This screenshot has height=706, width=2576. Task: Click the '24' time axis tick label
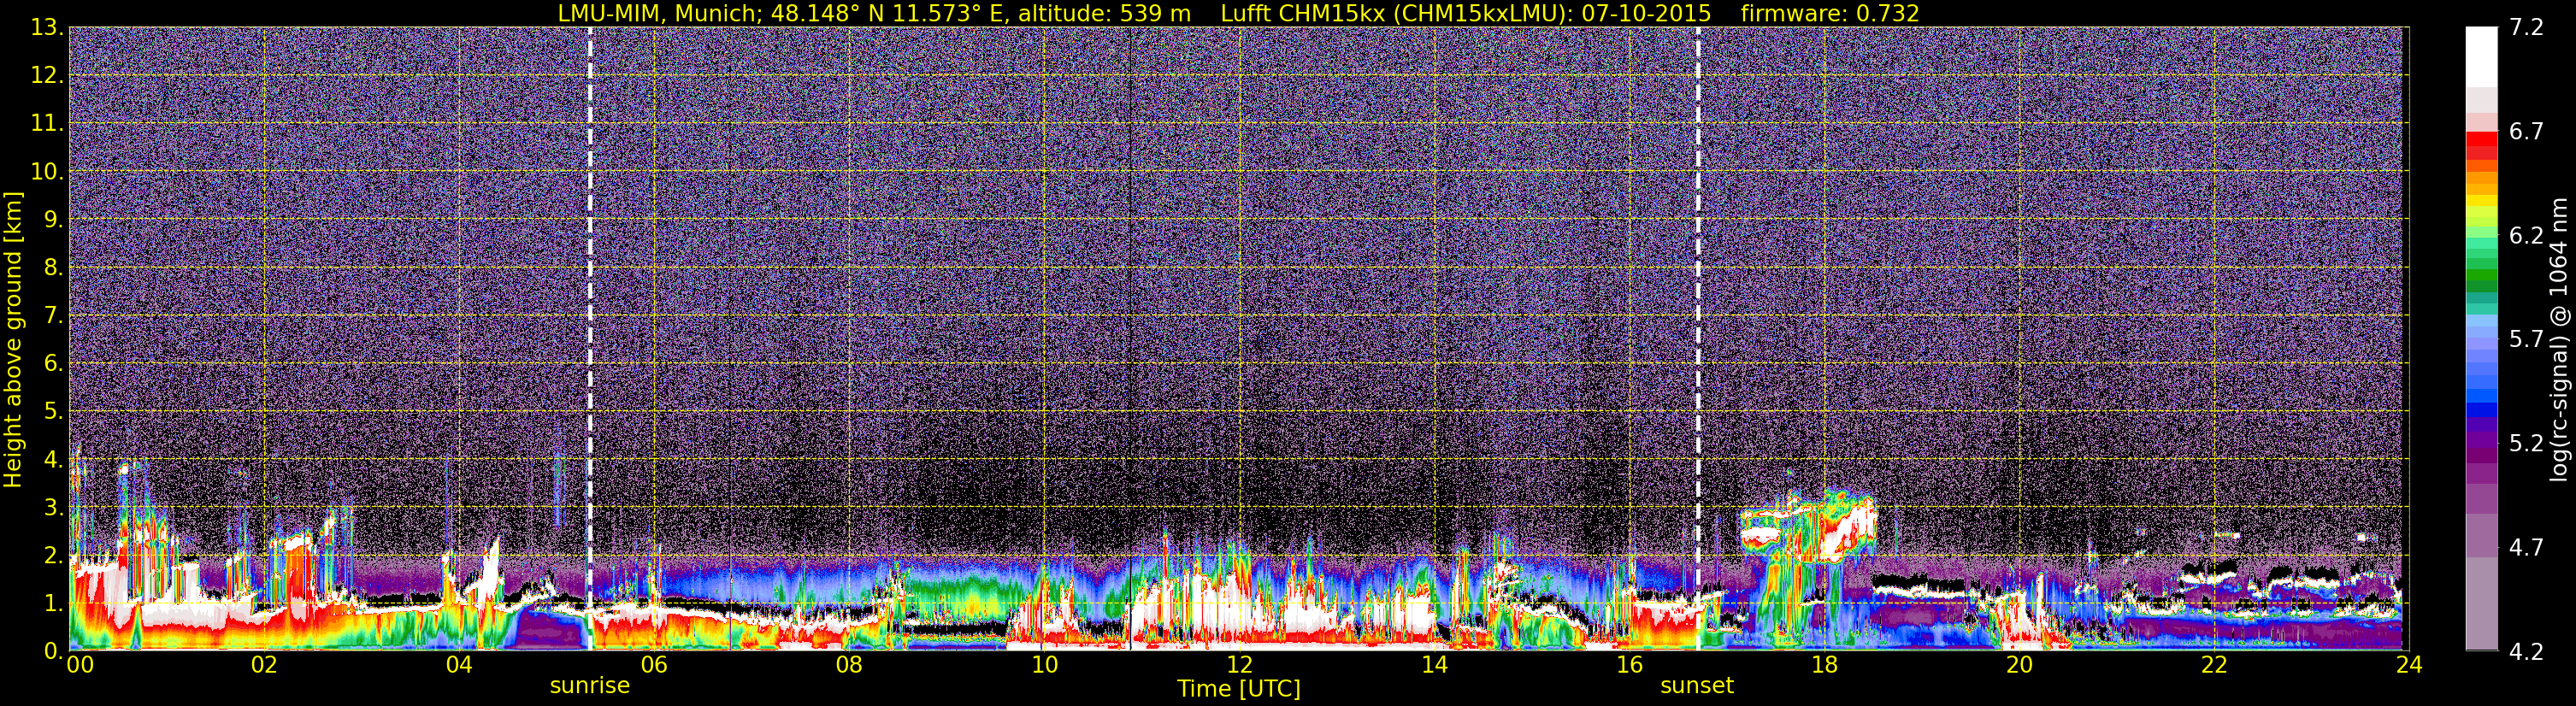coord(2409,665)
